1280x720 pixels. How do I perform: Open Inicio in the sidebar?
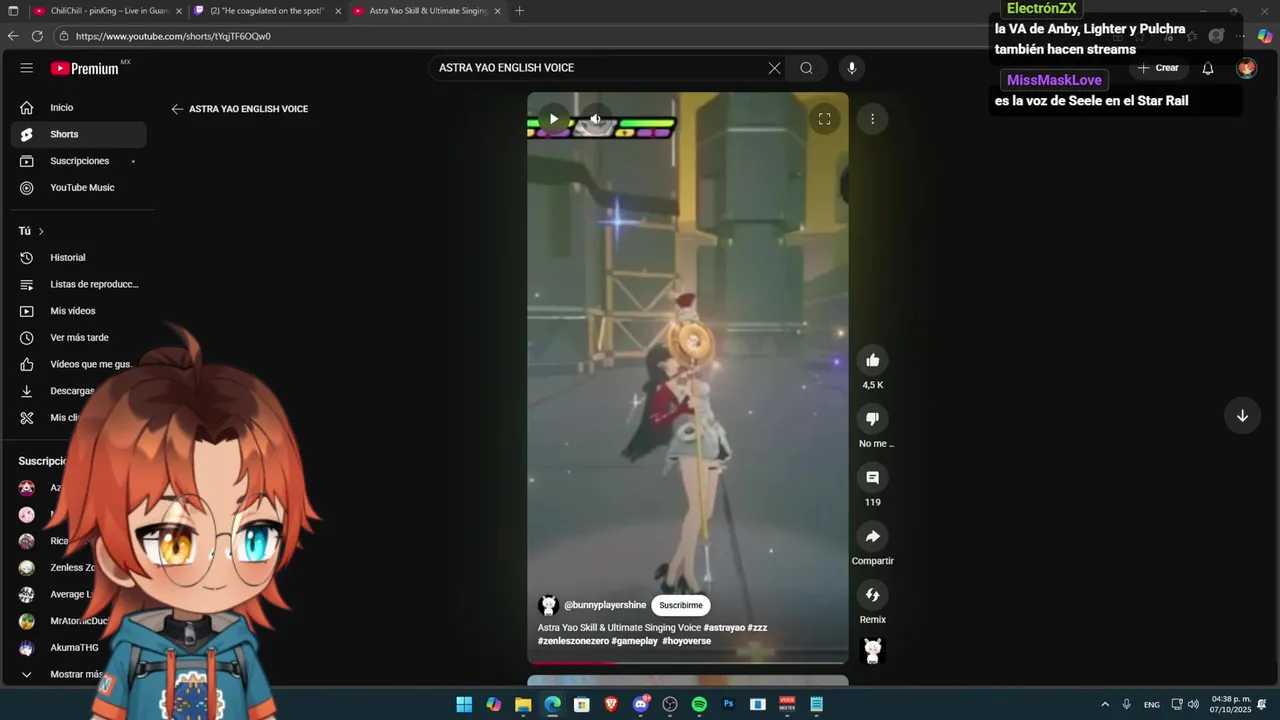[78, 107]
